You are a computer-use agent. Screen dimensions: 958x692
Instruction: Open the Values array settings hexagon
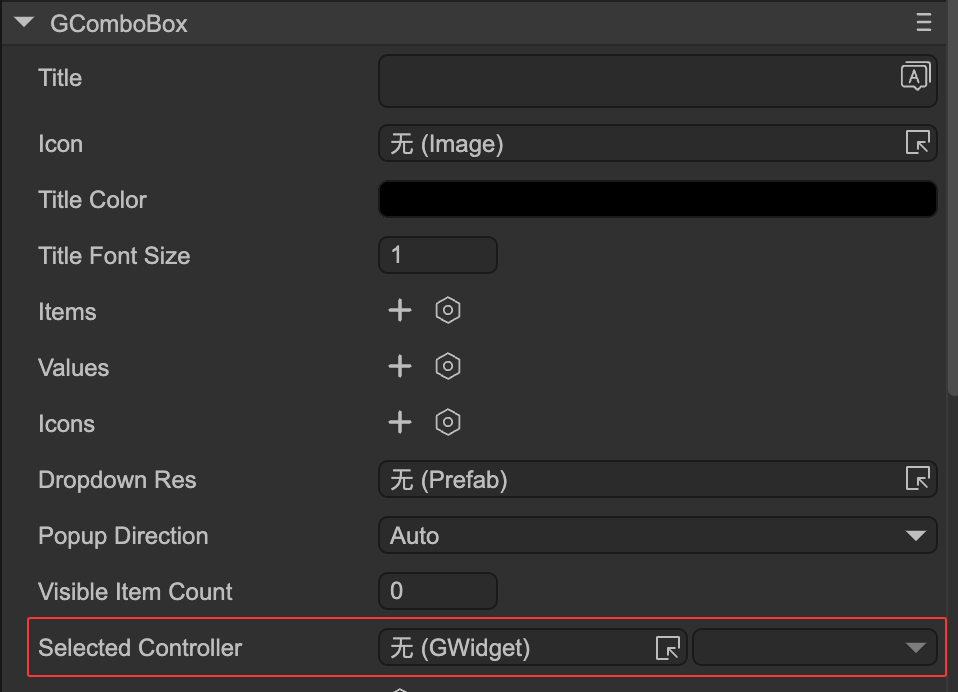tap(448, 367)
